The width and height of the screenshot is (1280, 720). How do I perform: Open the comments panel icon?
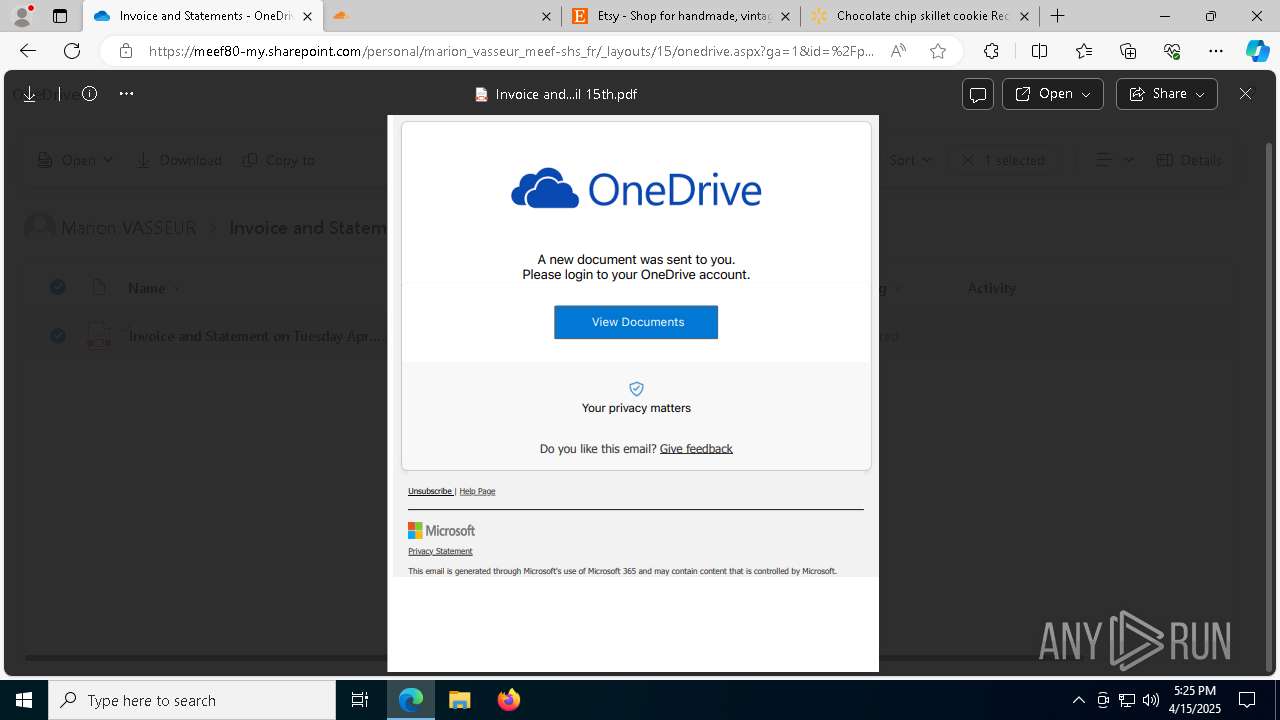pos(978,94)
